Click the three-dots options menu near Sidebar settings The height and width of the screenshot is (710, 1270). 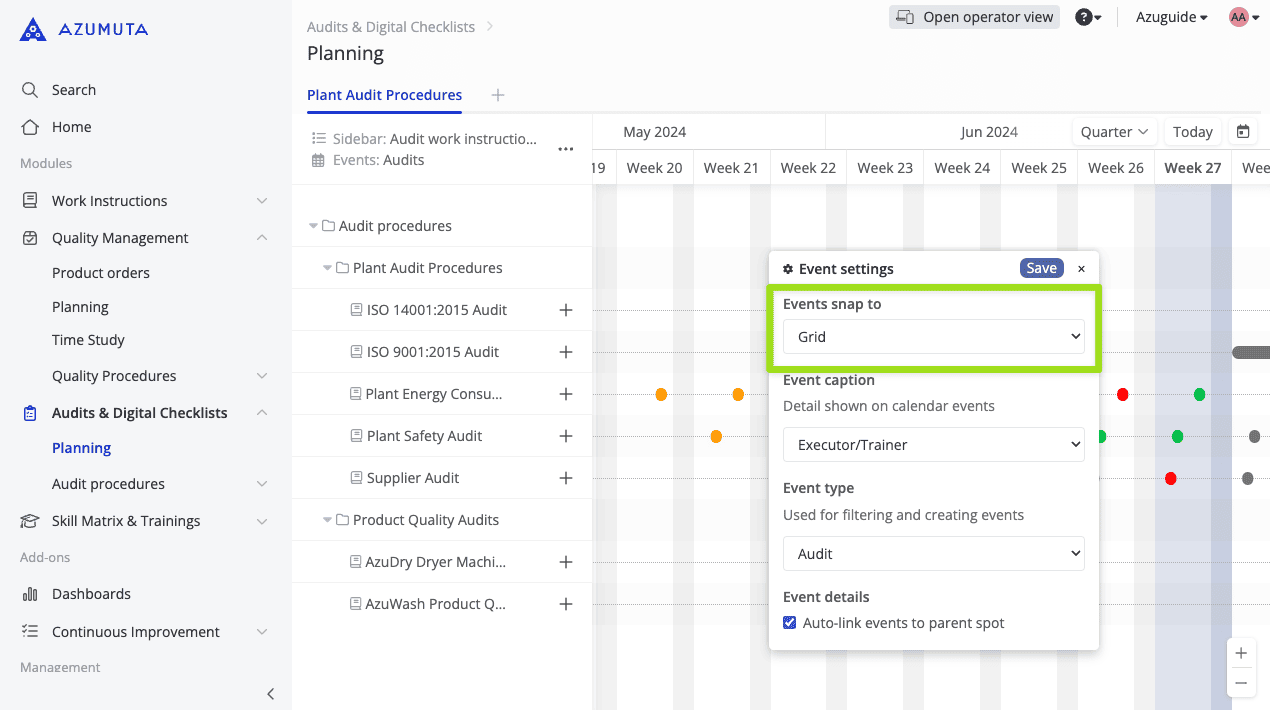(566, 149)
